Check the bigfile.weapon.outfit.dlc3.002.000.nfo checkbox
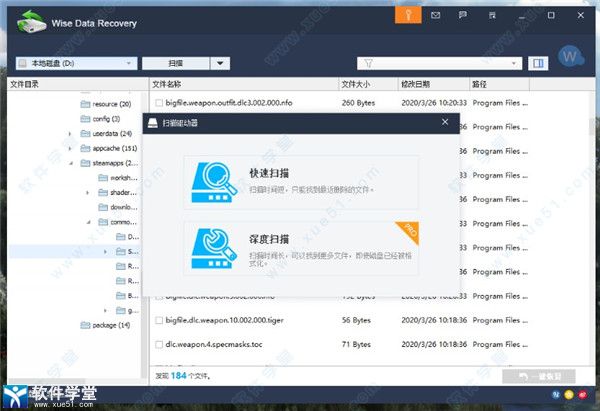600x411 pixels. (x=159, y=103)
